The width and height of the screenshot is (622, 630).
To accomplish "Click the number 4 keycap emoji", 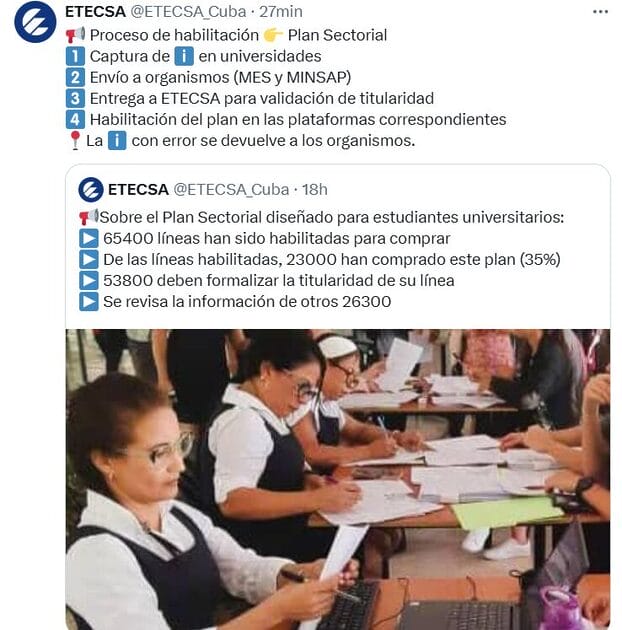I will (x=75, y=119).
